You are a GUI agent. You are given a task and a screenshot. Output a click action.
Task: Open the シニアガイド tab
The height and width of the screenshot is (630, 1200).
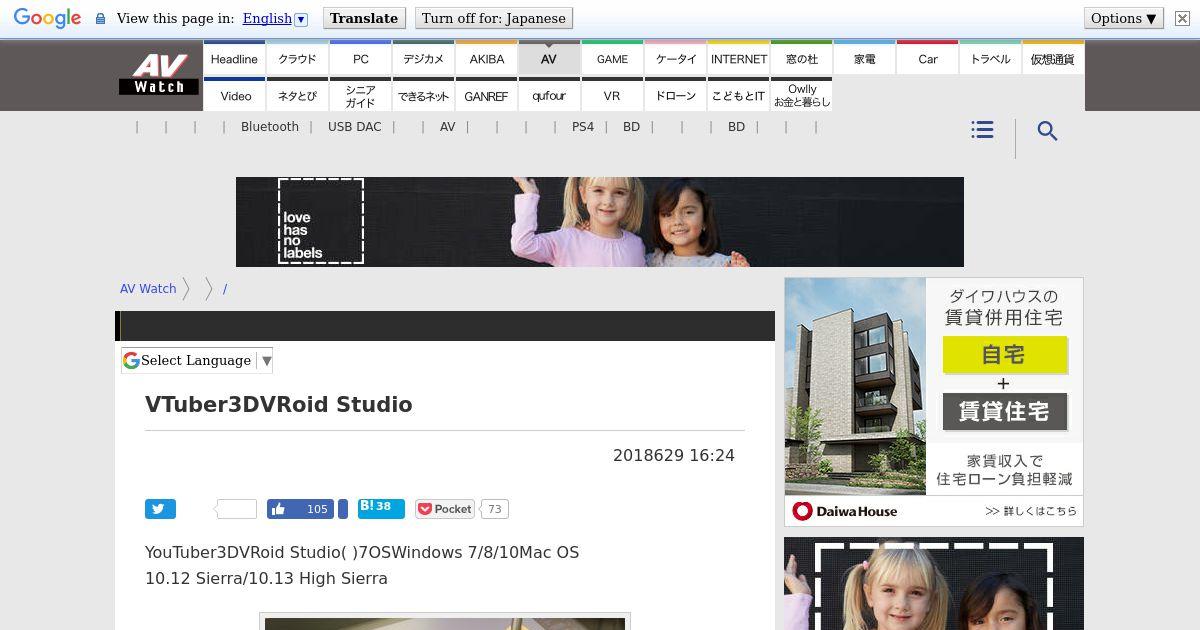pos(361,95)
